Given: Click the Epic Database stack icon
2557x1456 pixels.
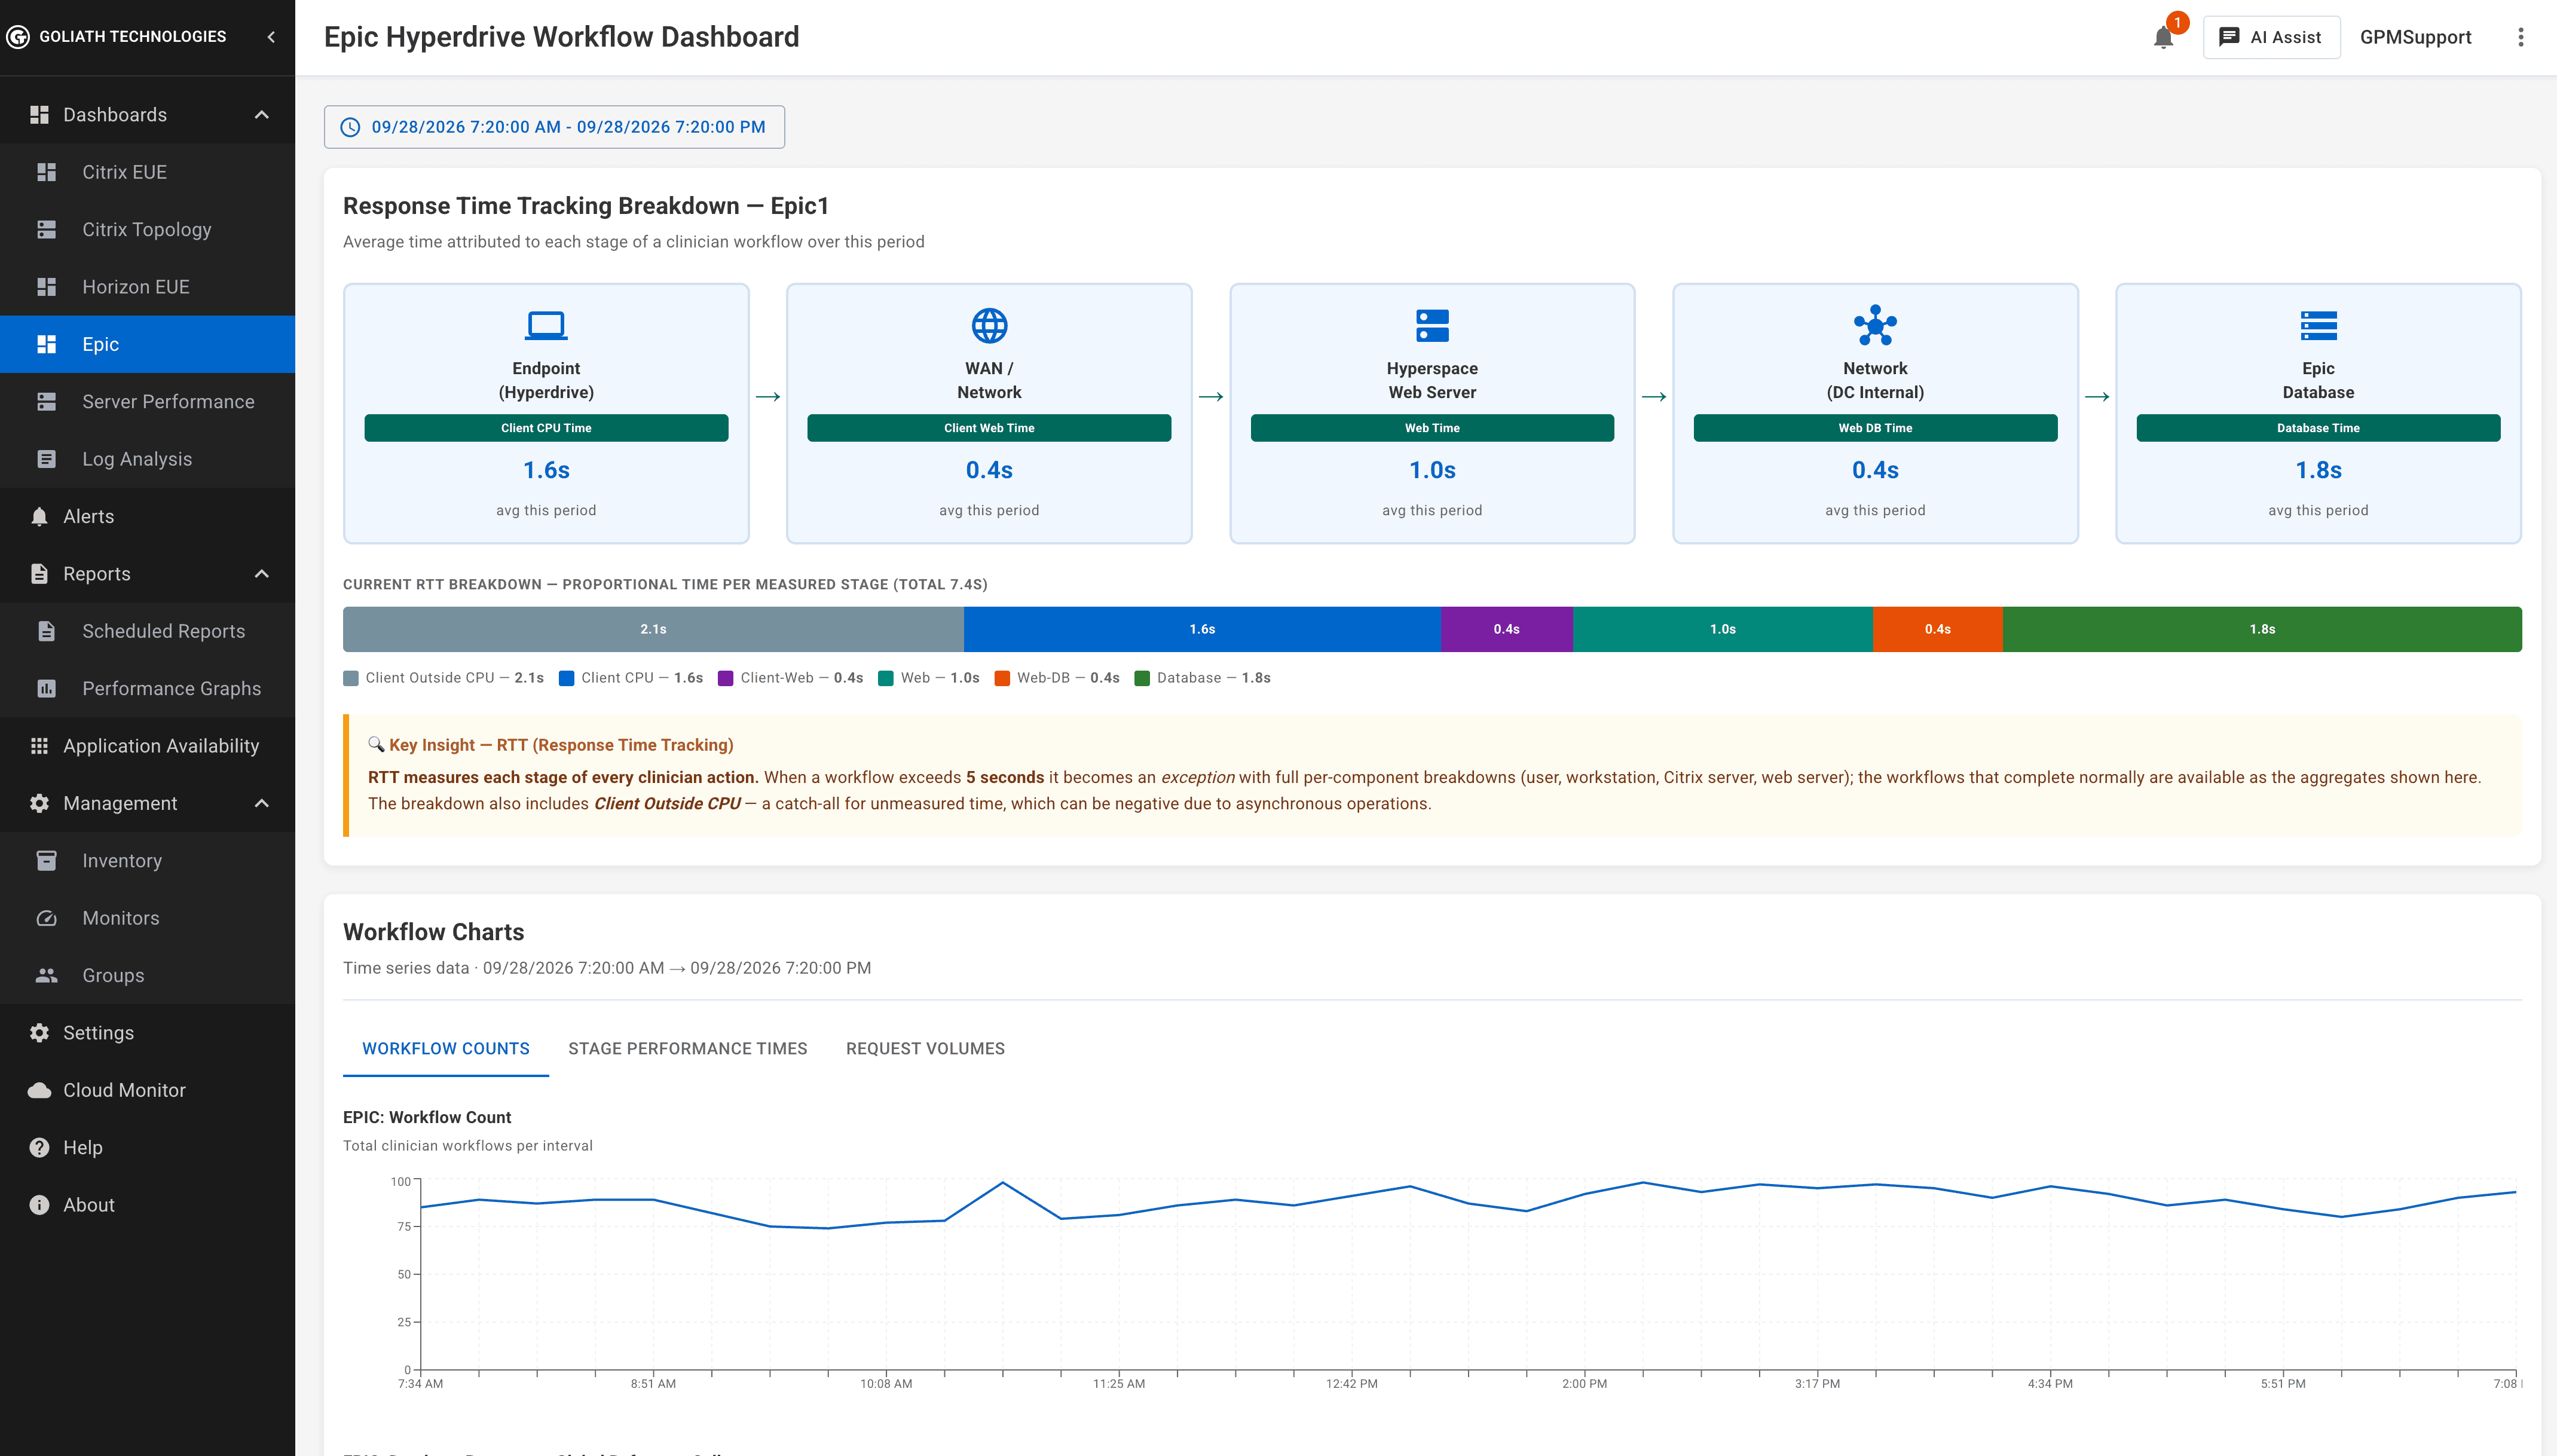Looking at the screenshot, I should click(2318, 325).
